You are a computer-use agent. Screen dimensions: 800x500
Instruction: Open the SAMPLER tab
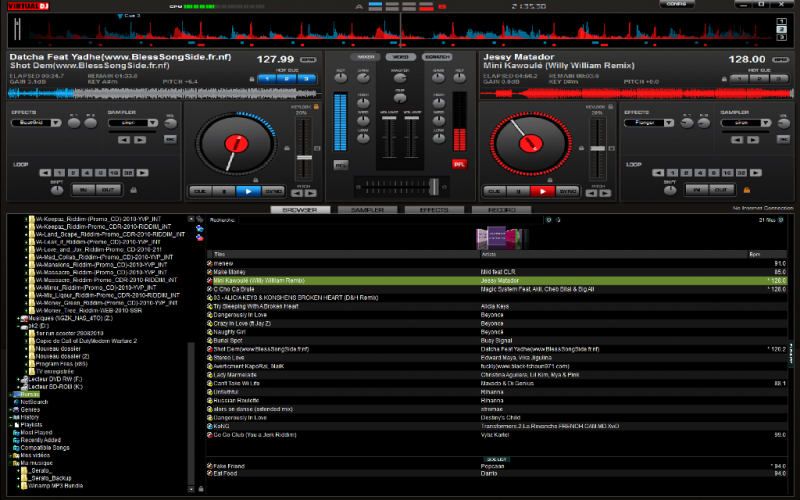367,210
